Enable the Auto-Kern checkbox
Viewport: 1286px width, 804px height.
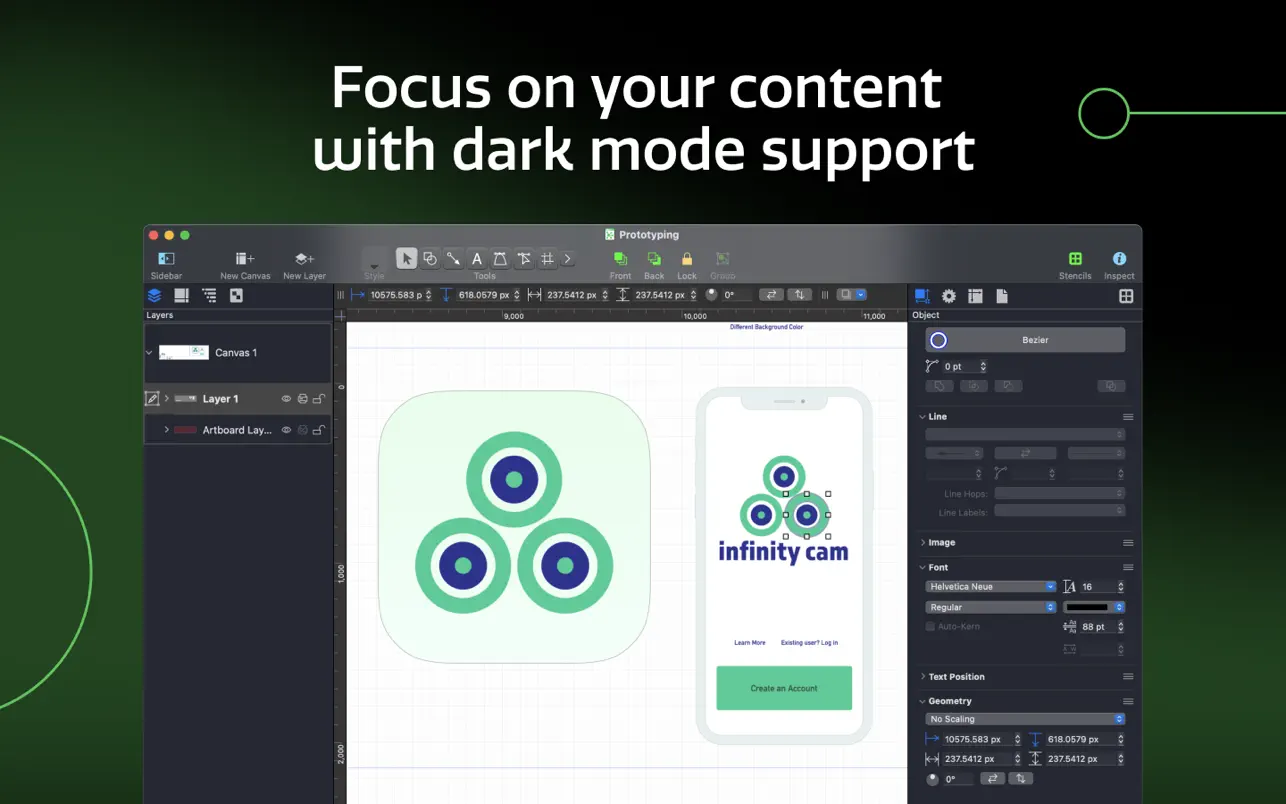930,627
